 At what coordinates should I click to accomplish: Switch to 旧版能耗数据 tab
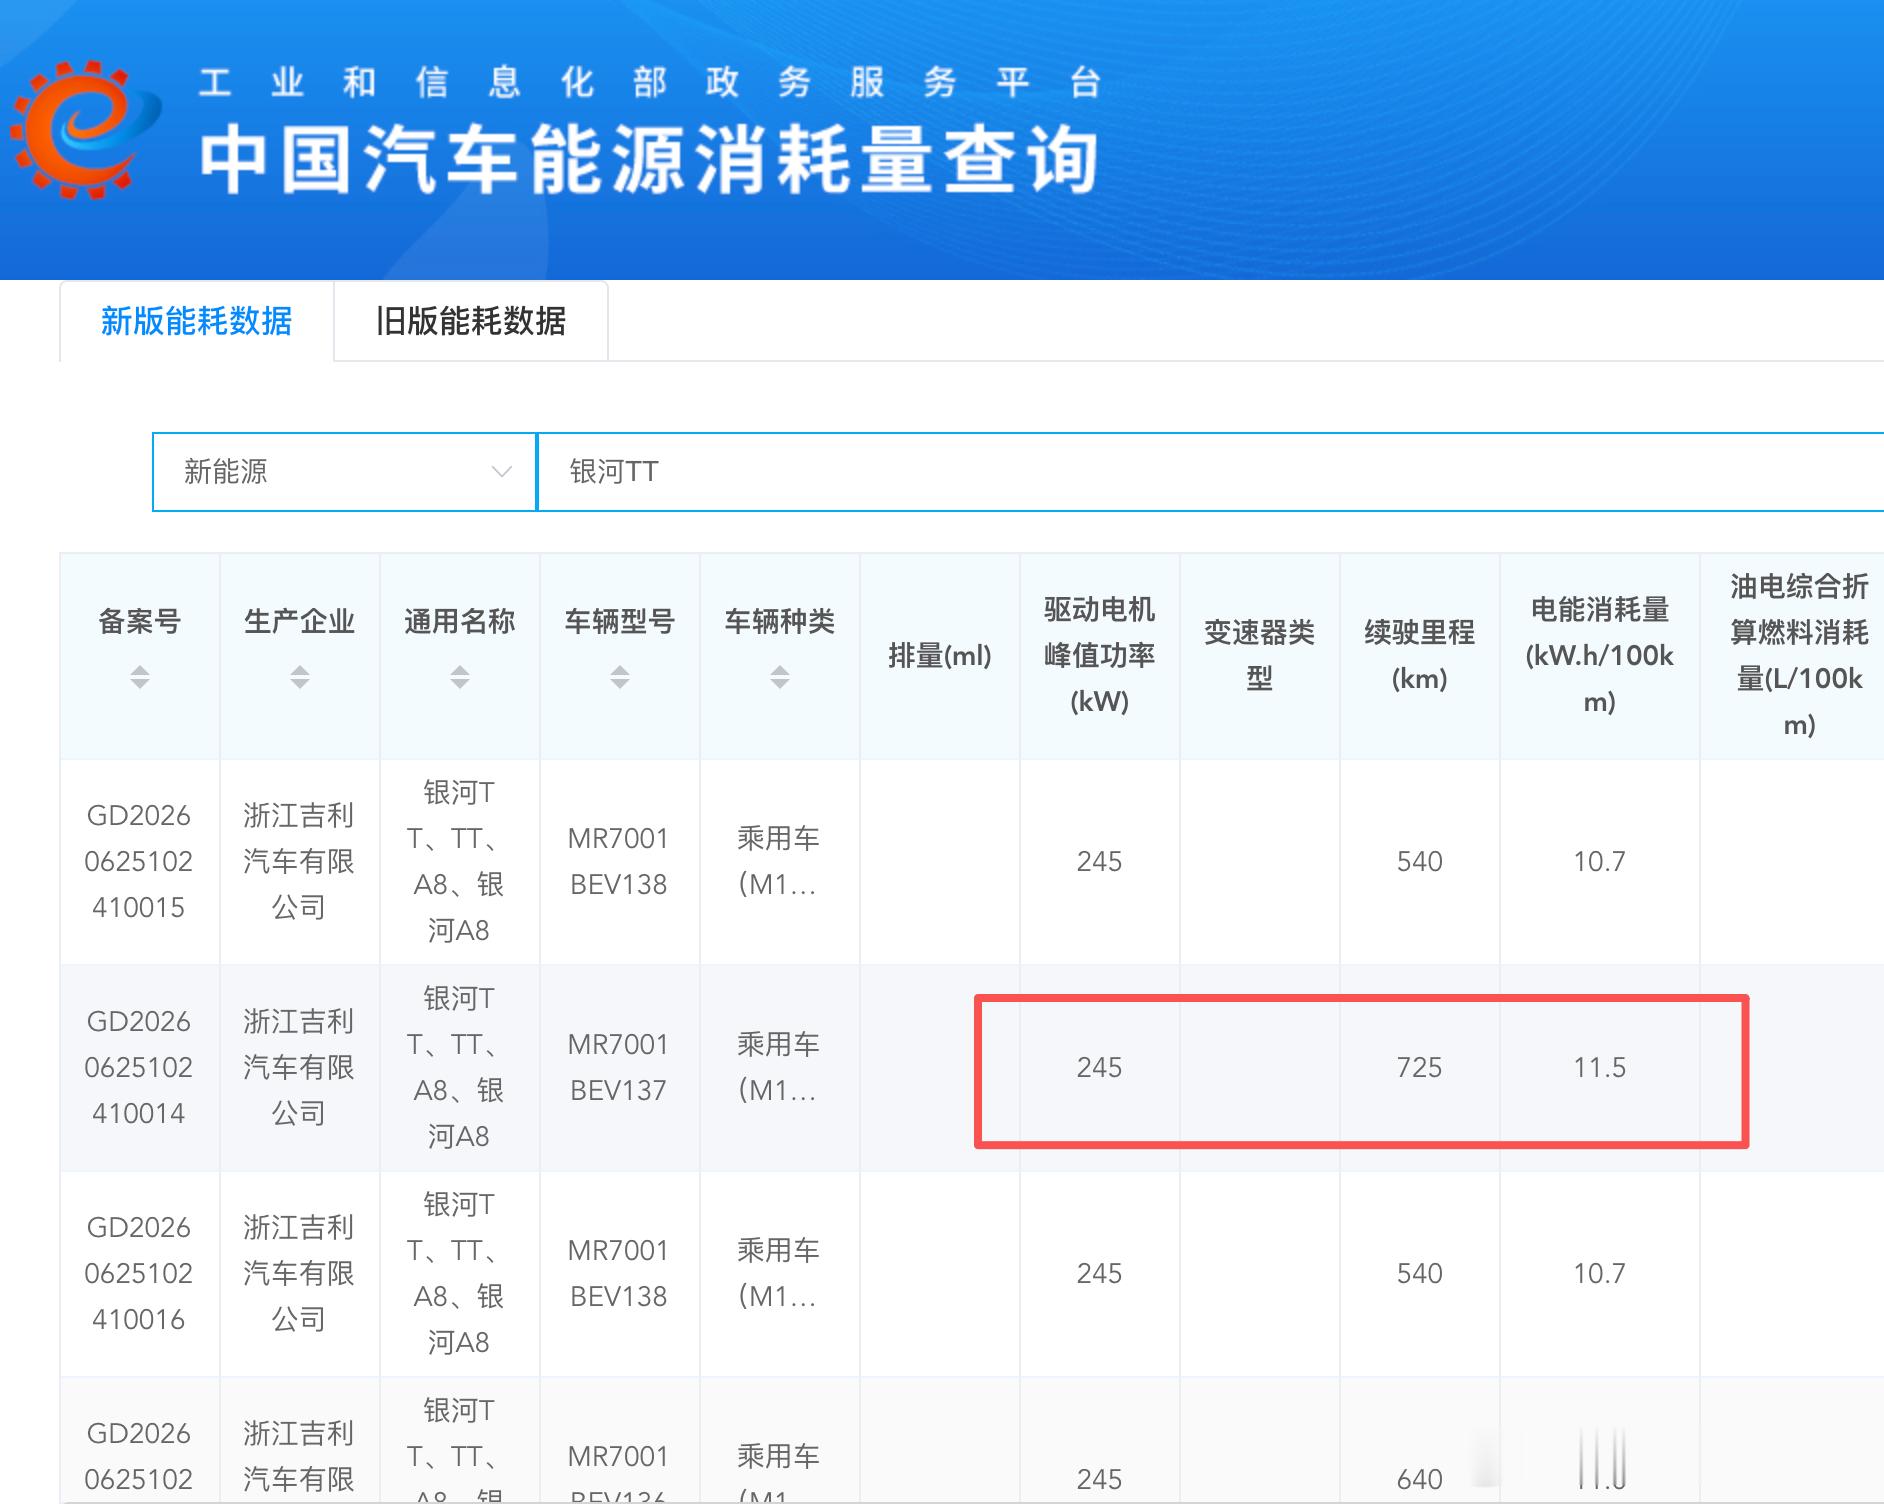tap(471, 321)
